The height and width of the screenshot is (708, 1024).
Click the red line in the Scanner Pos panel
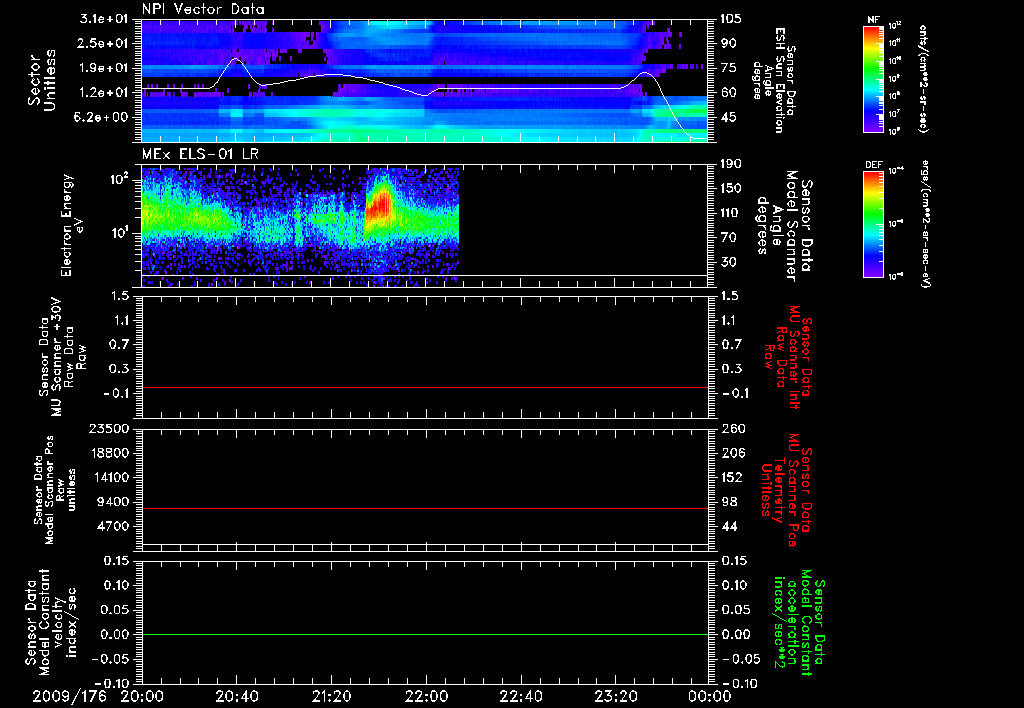(x=425, y=508)
